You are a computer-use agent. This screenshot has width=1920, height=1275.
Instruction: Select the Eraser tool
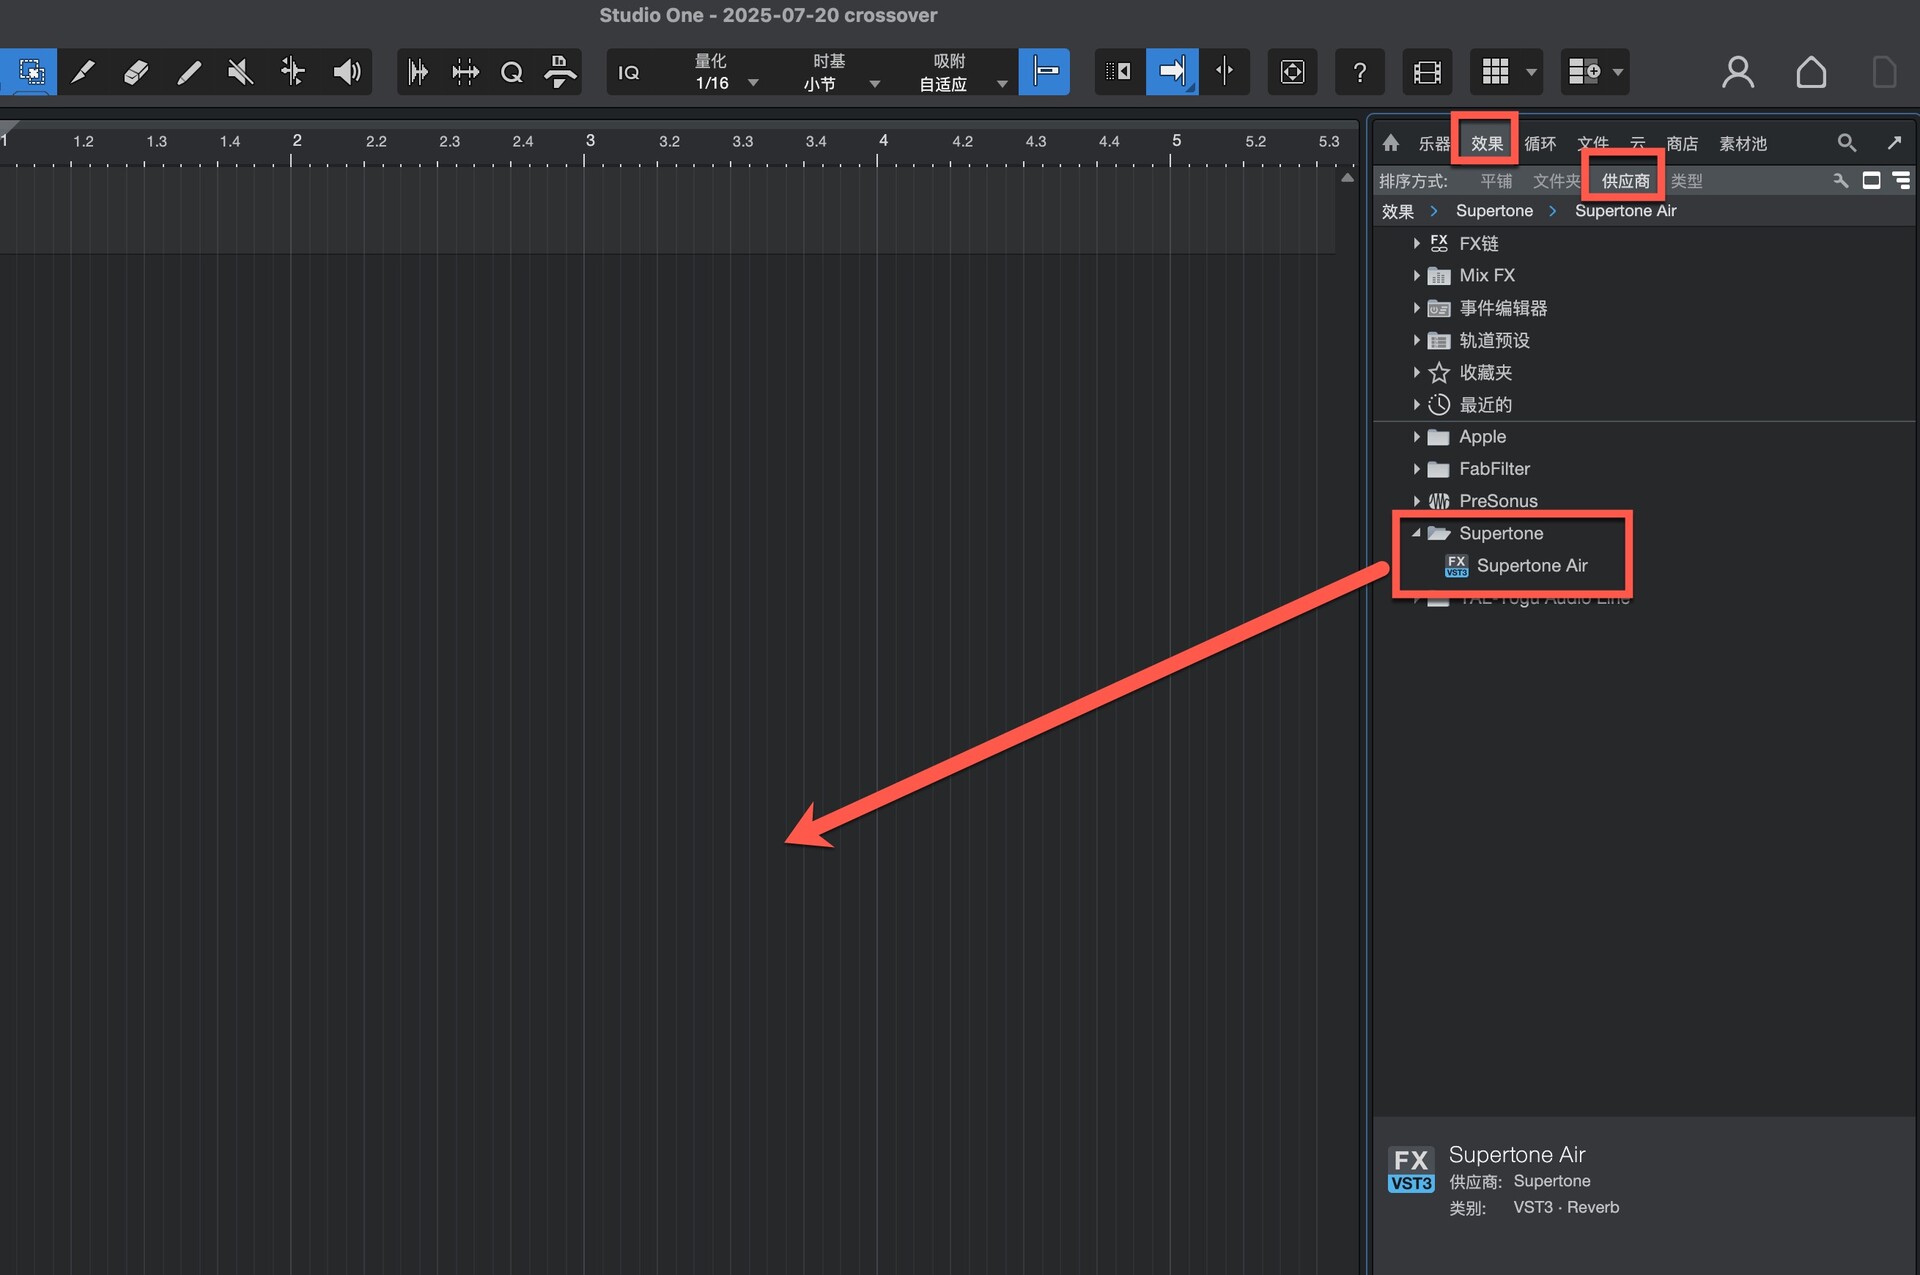136,72
